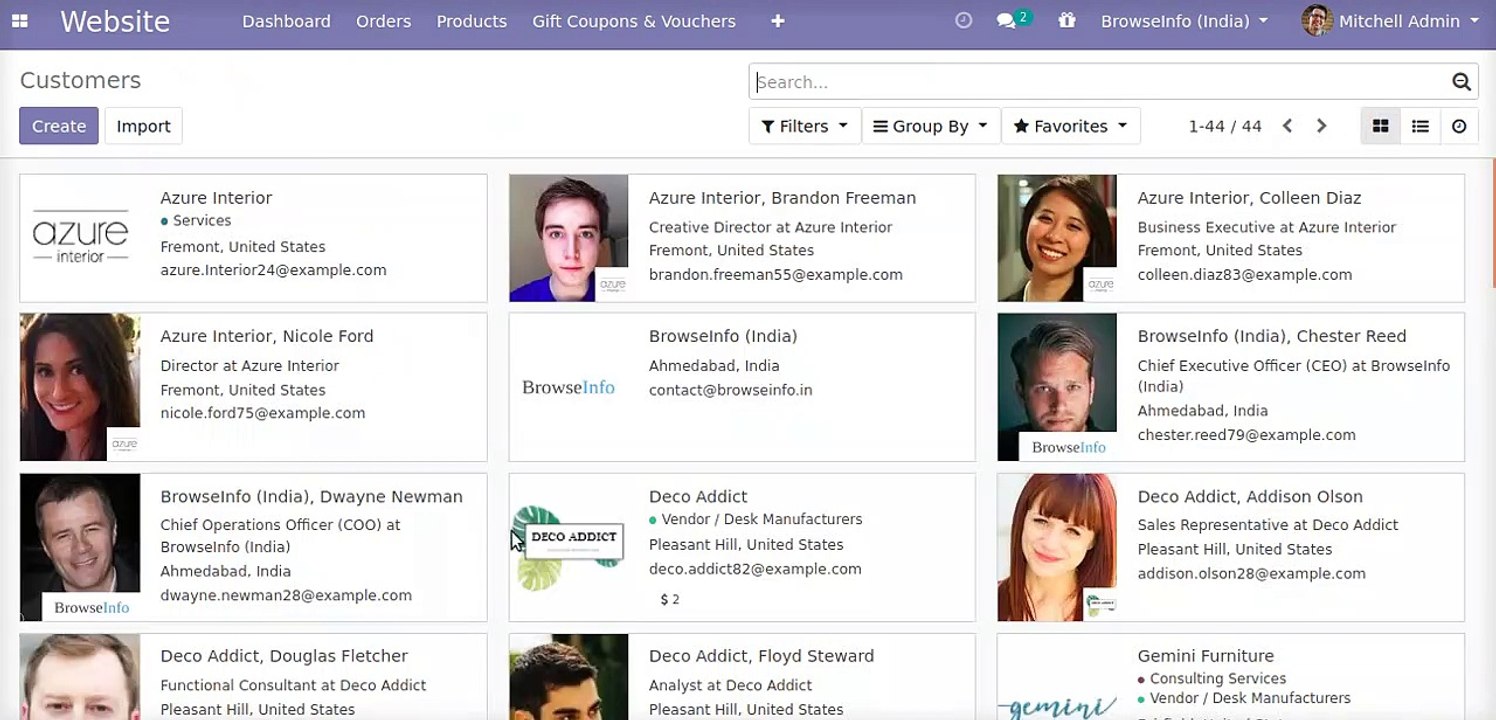
Task: Open Gift Coupons & Vouchers menu
Action: 634,21
